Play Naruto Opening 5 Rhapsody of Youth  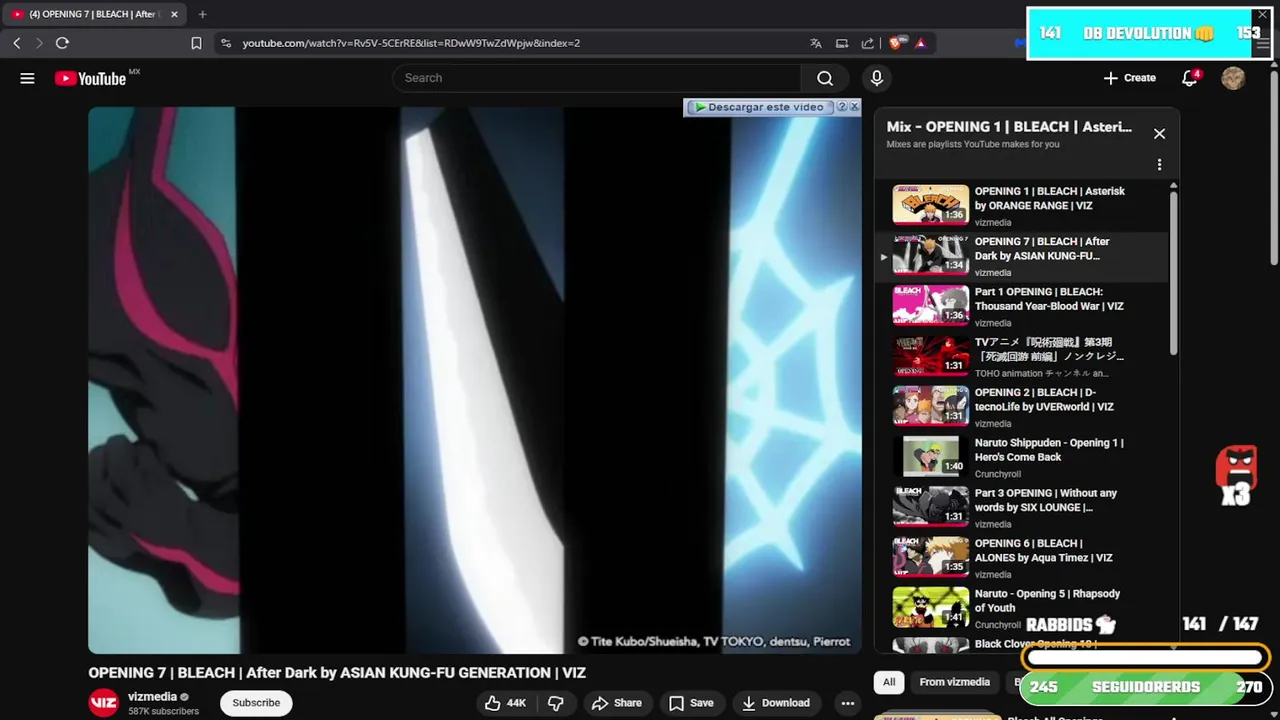tap(1023, 608)
